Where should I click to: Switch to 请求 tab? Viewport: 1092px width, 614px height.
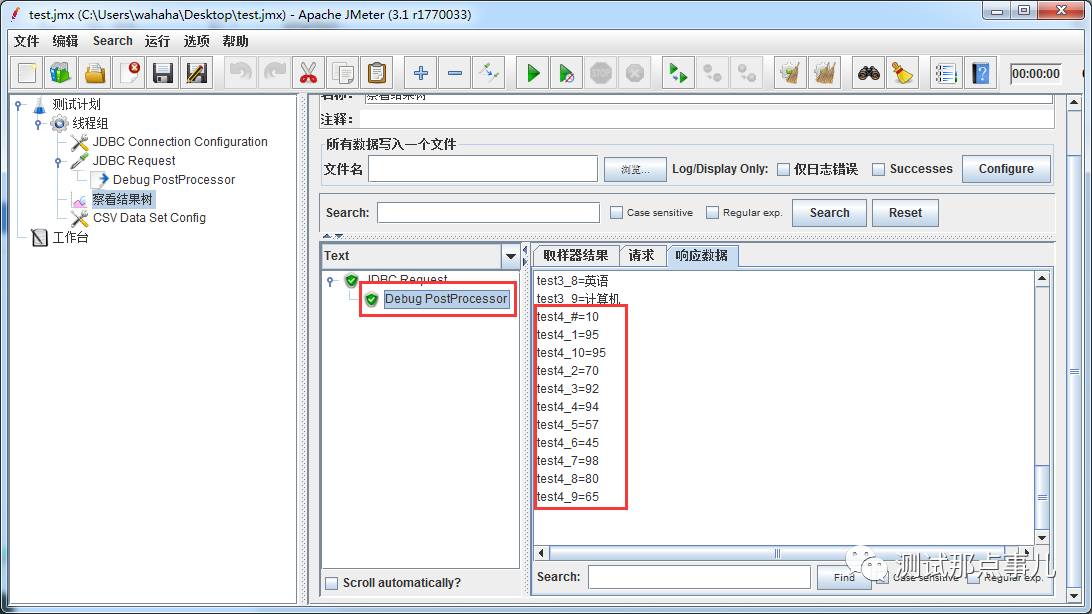(641, 255)
